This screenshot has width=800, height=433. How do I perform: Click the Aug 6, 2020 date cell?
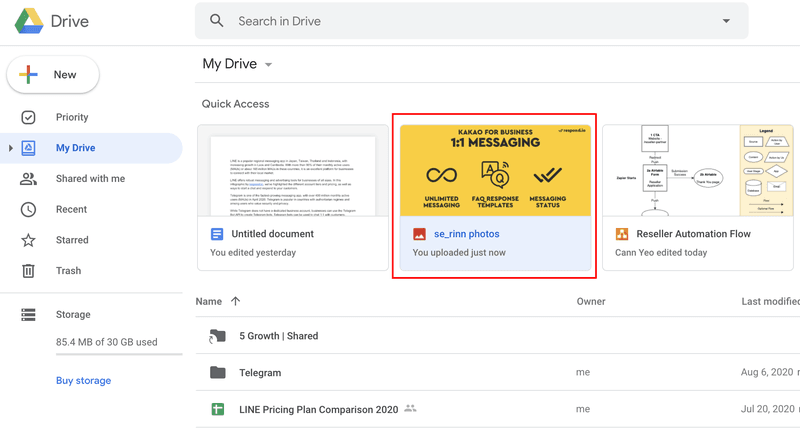coord(767,372)
